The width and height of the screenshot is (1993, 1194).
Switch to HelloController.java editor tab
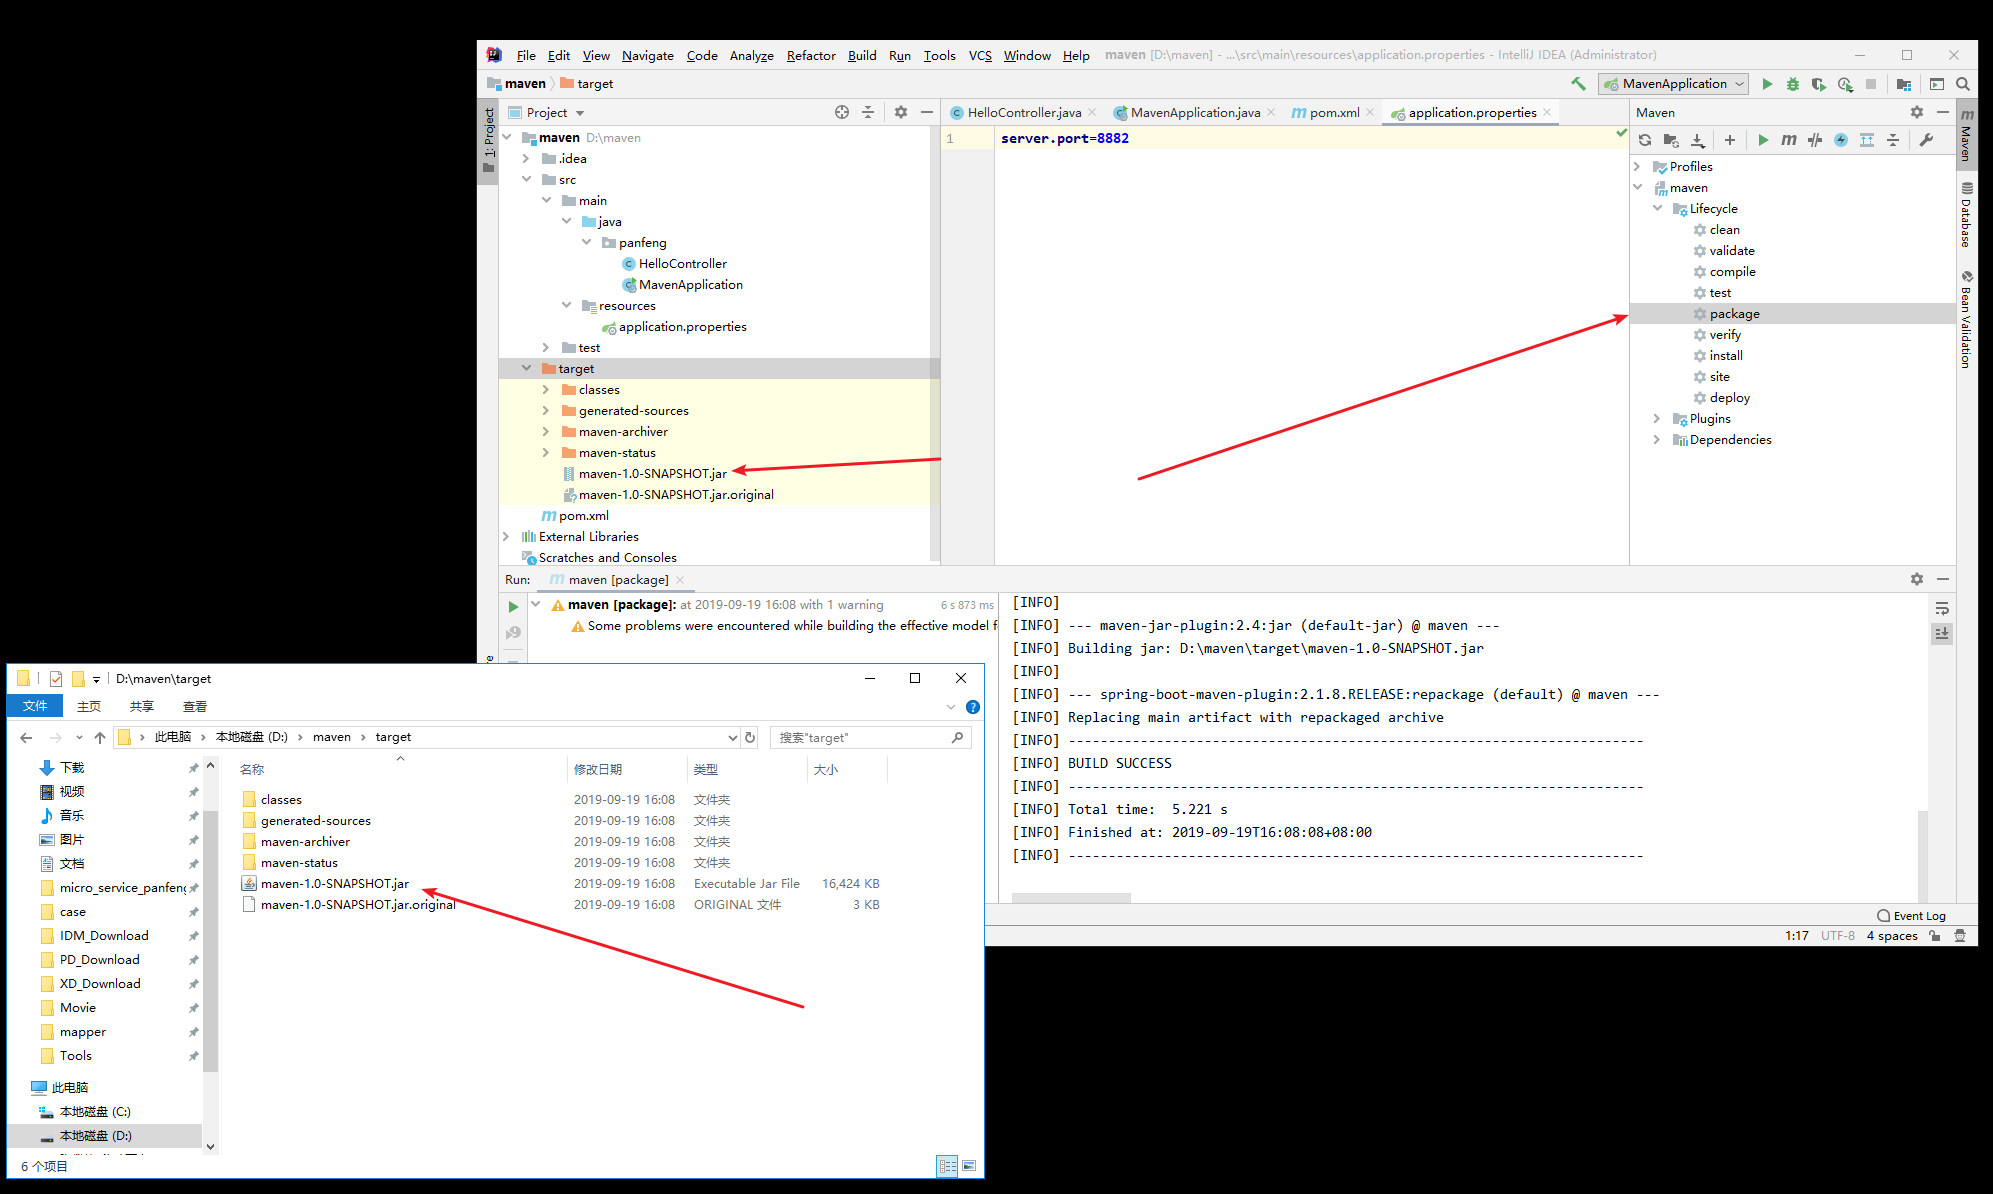(1024, 113)
